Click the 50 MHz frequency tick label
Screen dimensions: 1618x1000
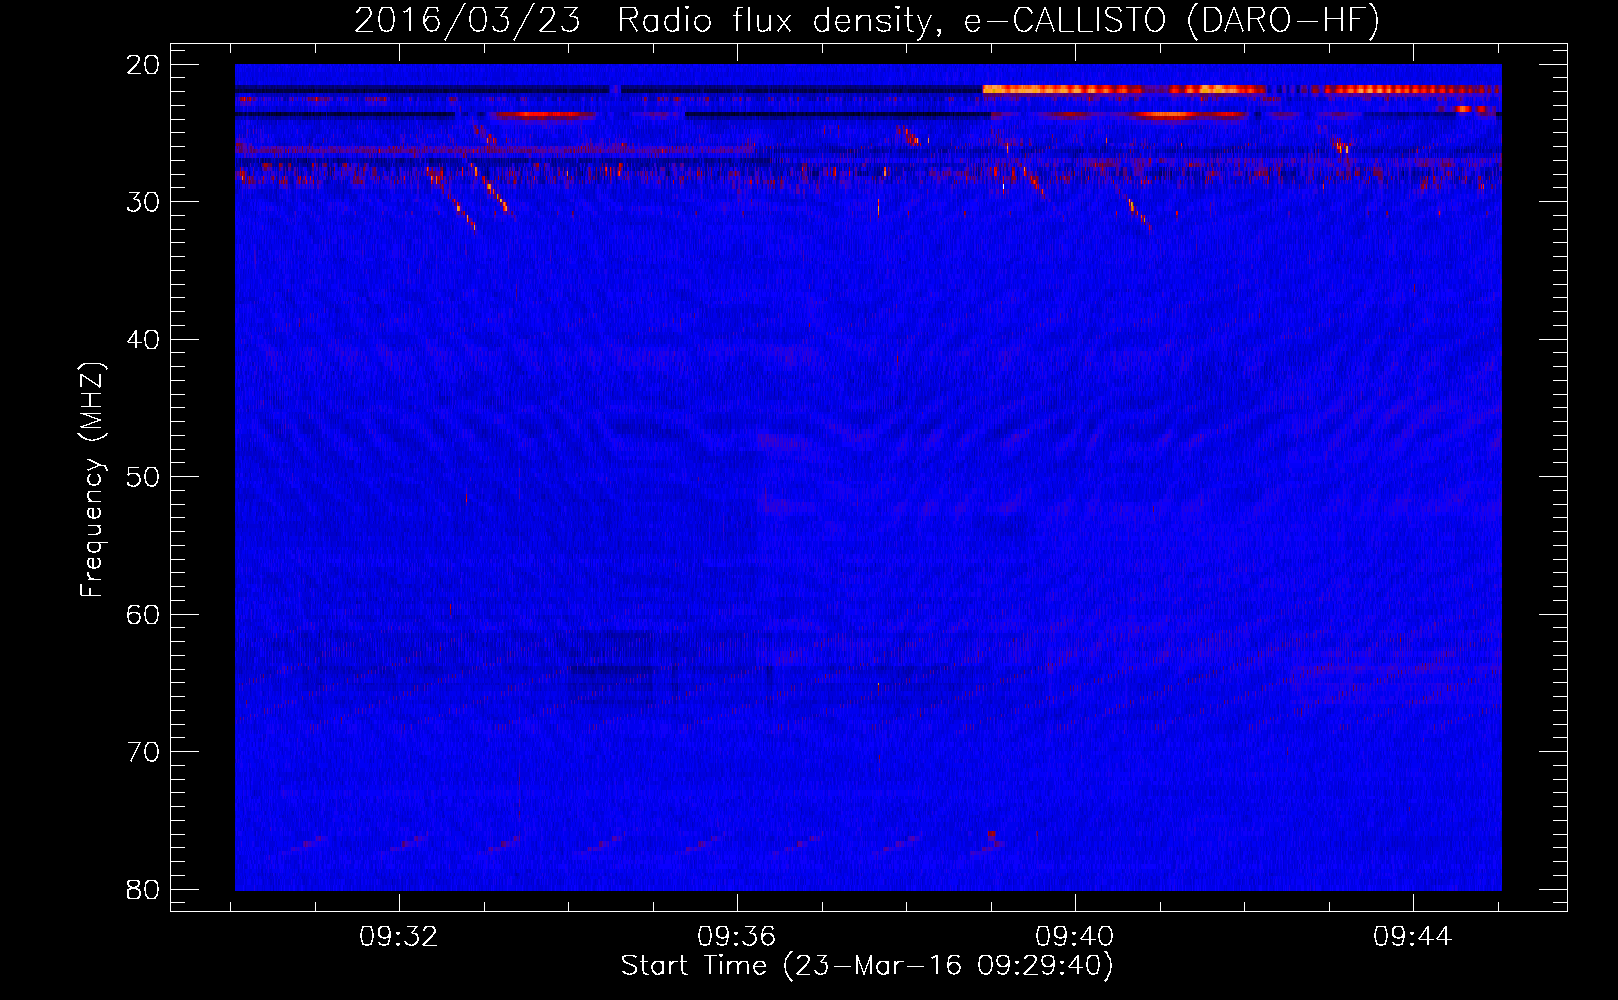tap(143, 477)
